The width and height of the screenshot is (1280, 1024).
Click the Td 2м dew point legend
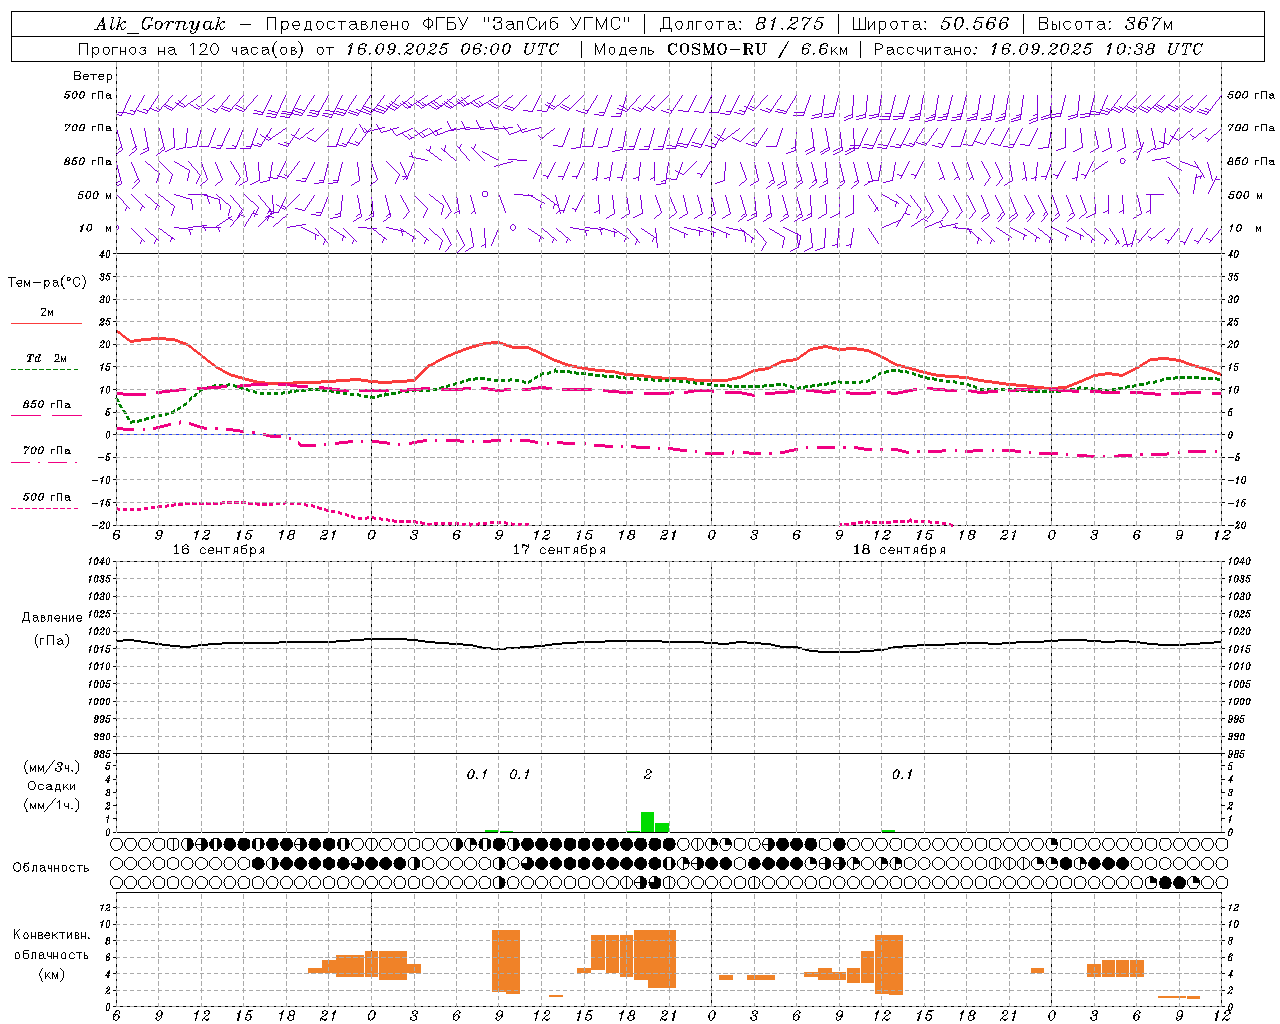click(47, 358)
